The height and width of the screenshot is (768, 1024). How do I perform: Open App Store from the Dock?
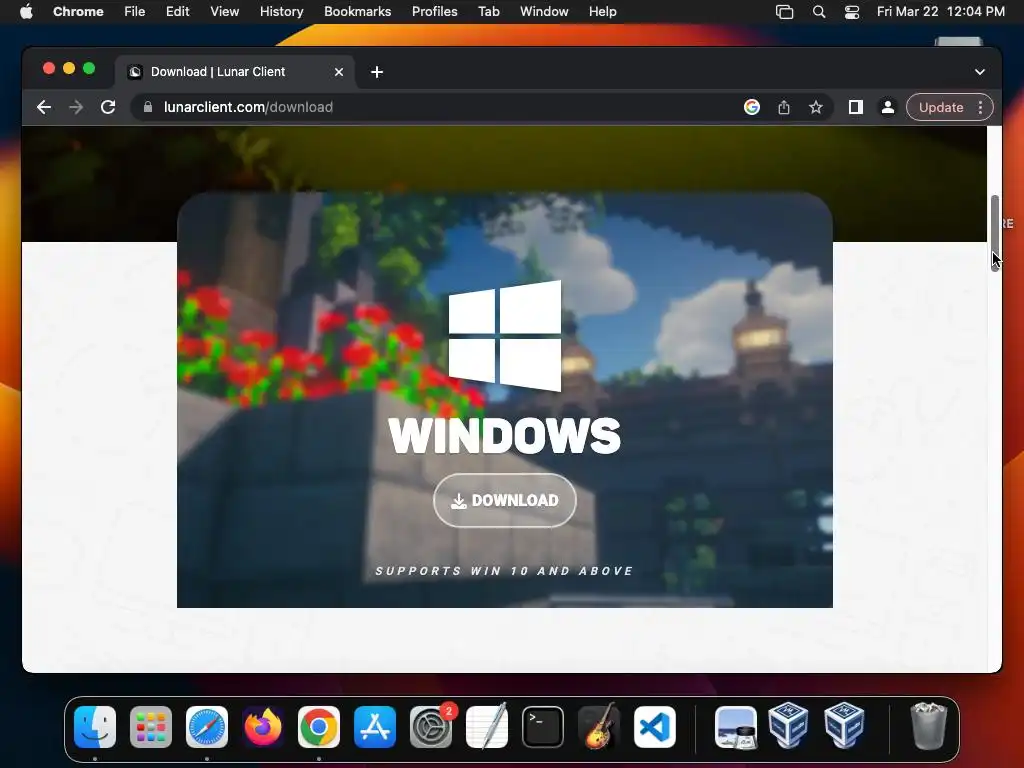click(375, 727)
